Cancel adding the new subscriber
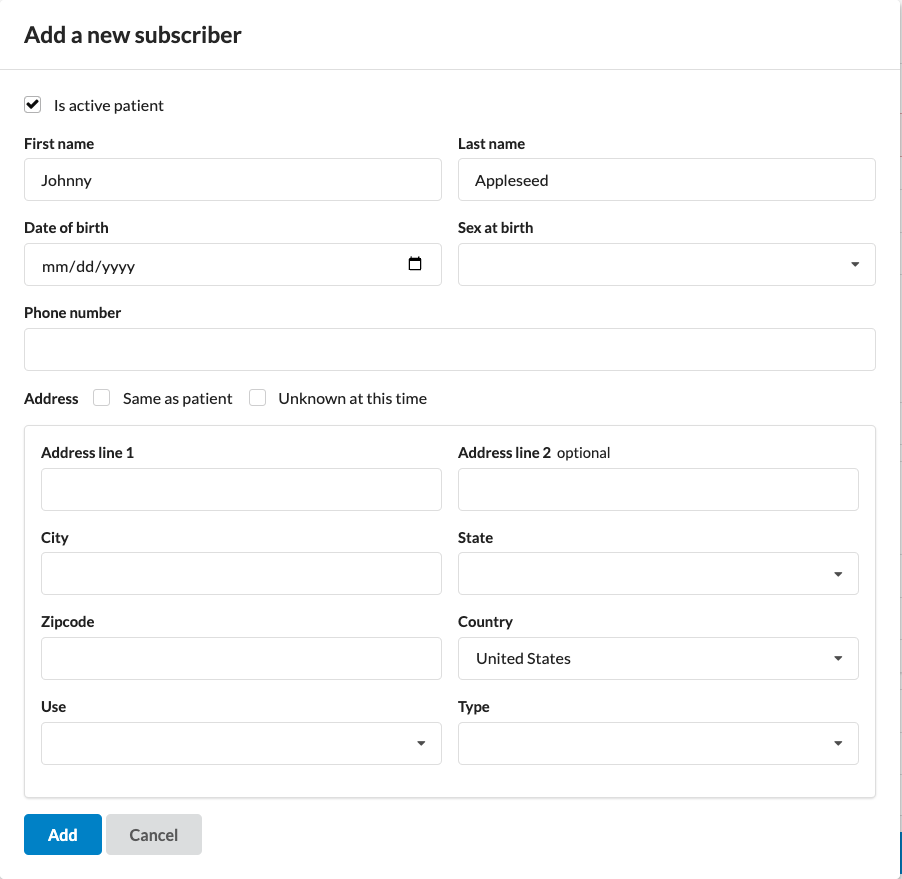Image resolution: width=902 pixels, height=879 pixels. pyautogui.click(x=154, y=835)
